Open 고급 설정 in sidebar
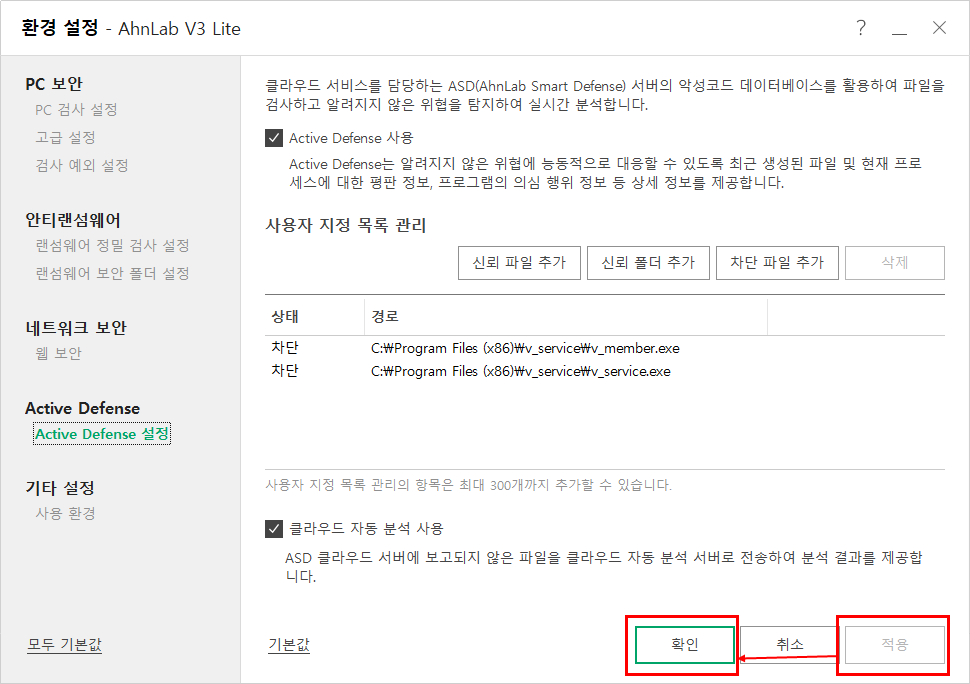 pyautogui.click(x=66, y=137)
